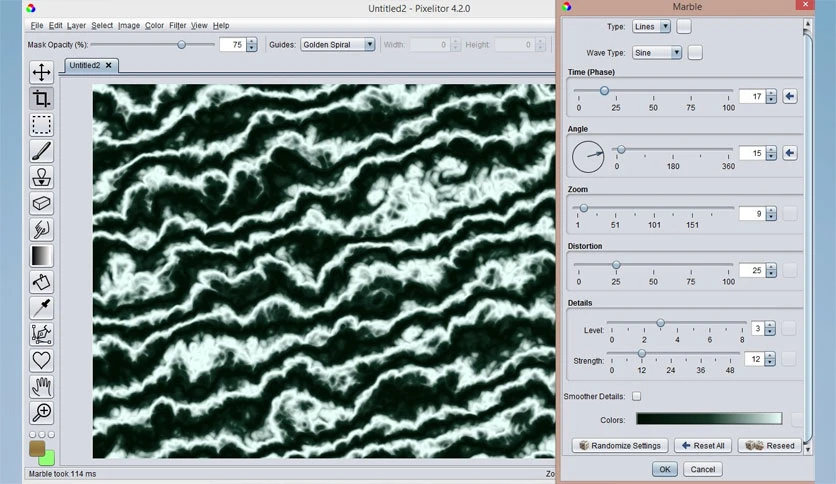Viewport: 836px width, 484px height.
Task: Select the Pen path tool
Action: pos(41,334)
